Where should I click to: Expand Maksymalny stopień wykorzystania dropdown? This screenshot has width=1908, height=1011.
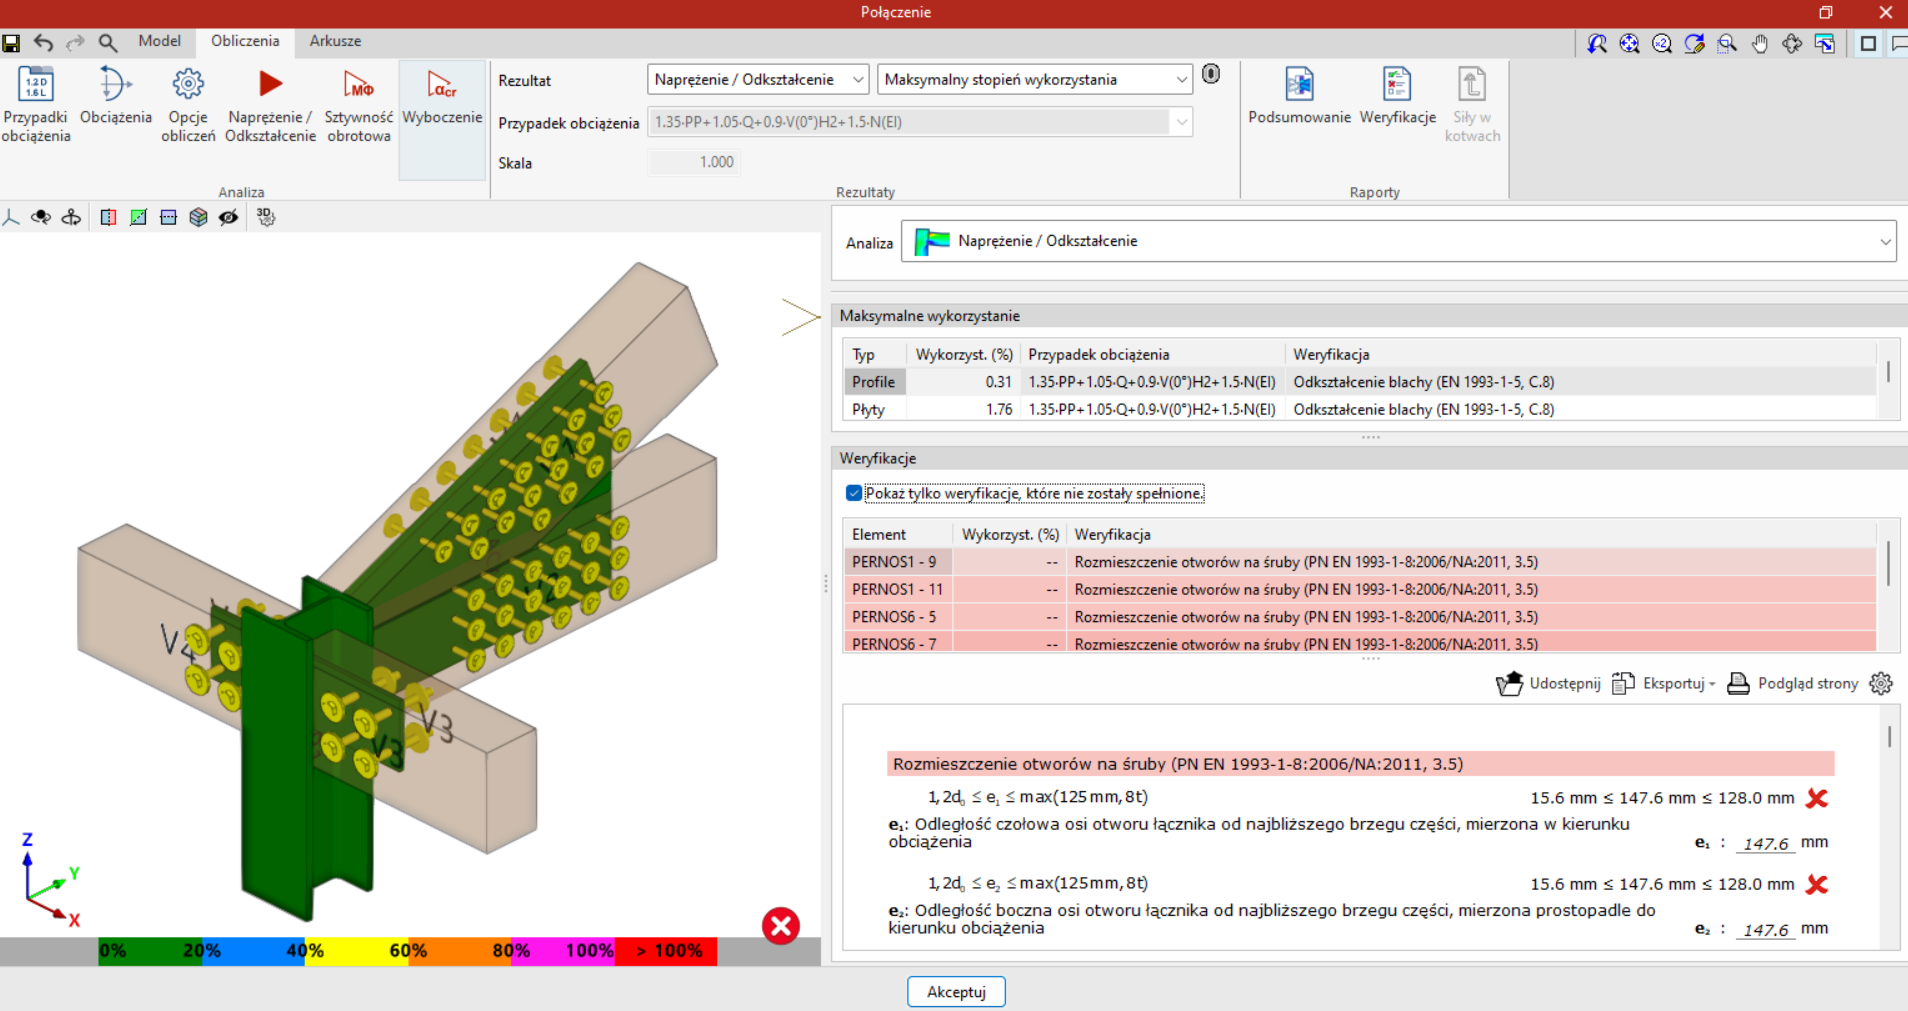[1035, 80]
